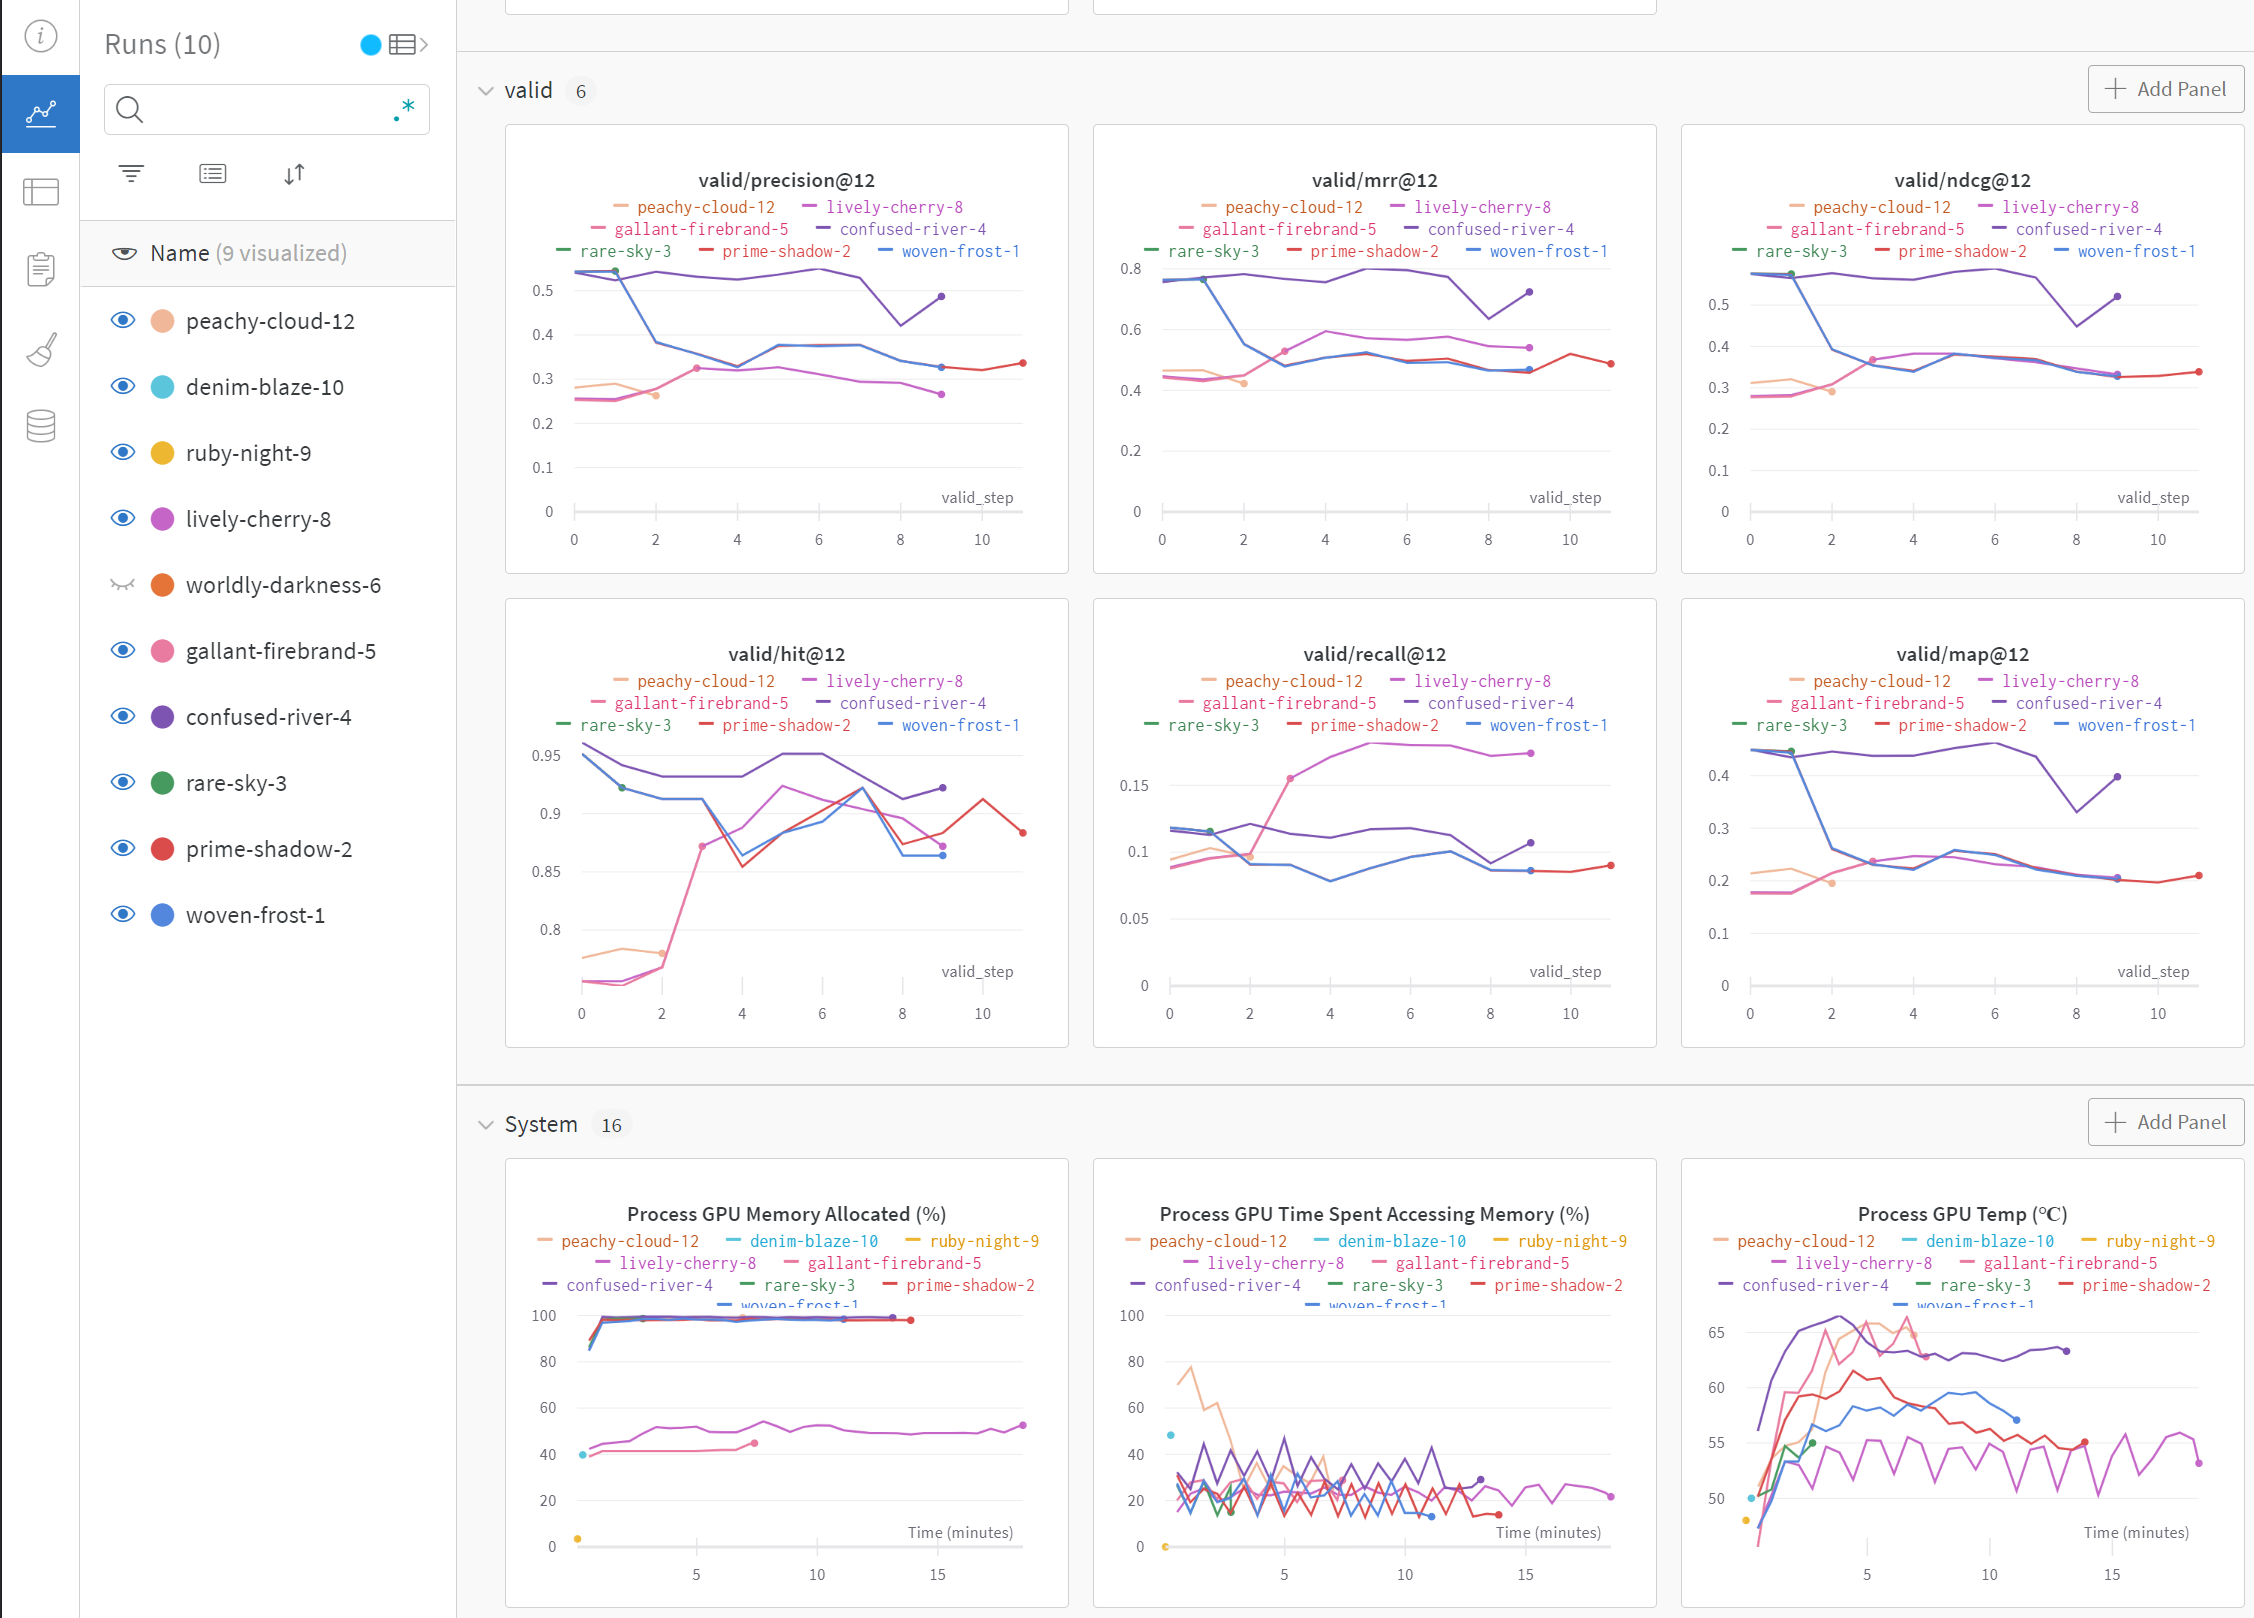Open the reports clipboard sidebar icon
2254x1618 pixels.
coord(40,268)
